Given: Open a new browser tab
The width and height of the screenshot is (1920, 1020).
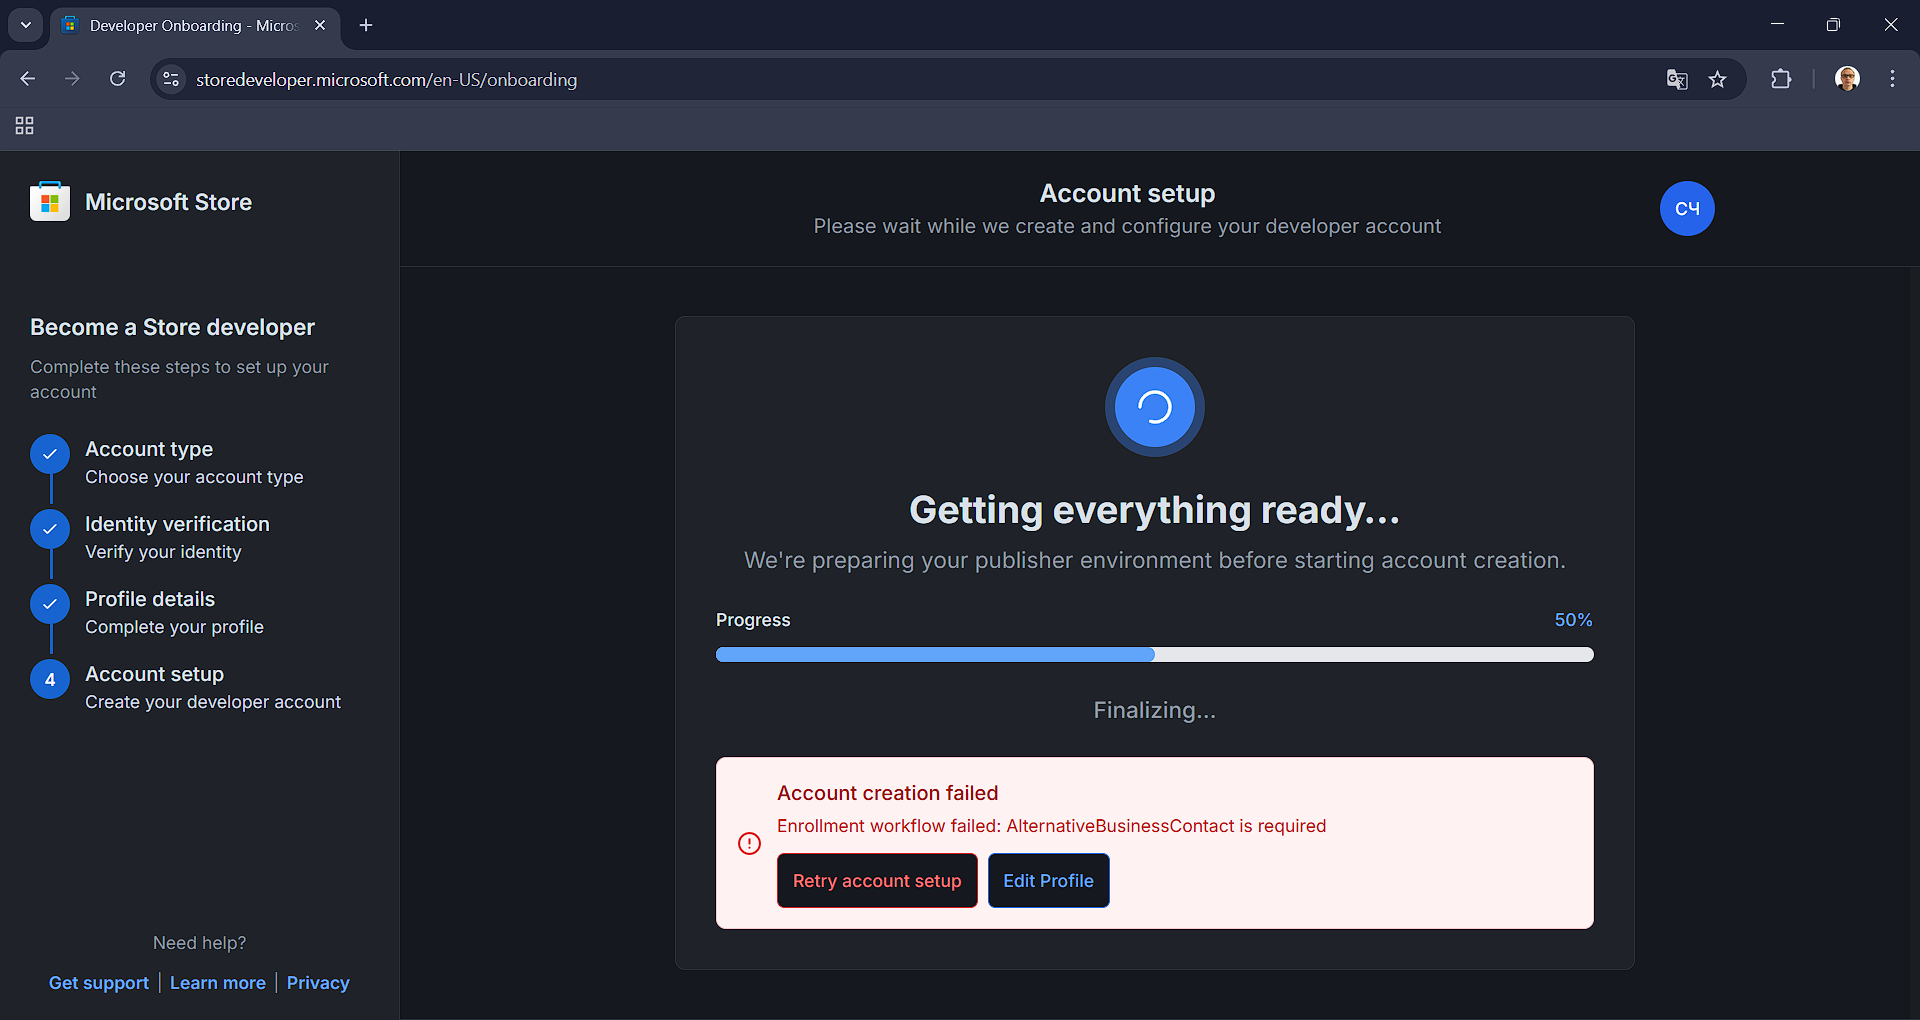Looking at the screenshot, I should click(365, 25).
